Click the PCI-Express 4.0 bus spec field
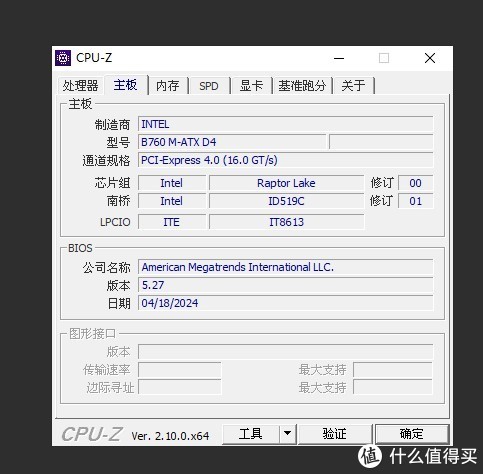 tap(286, 160)
